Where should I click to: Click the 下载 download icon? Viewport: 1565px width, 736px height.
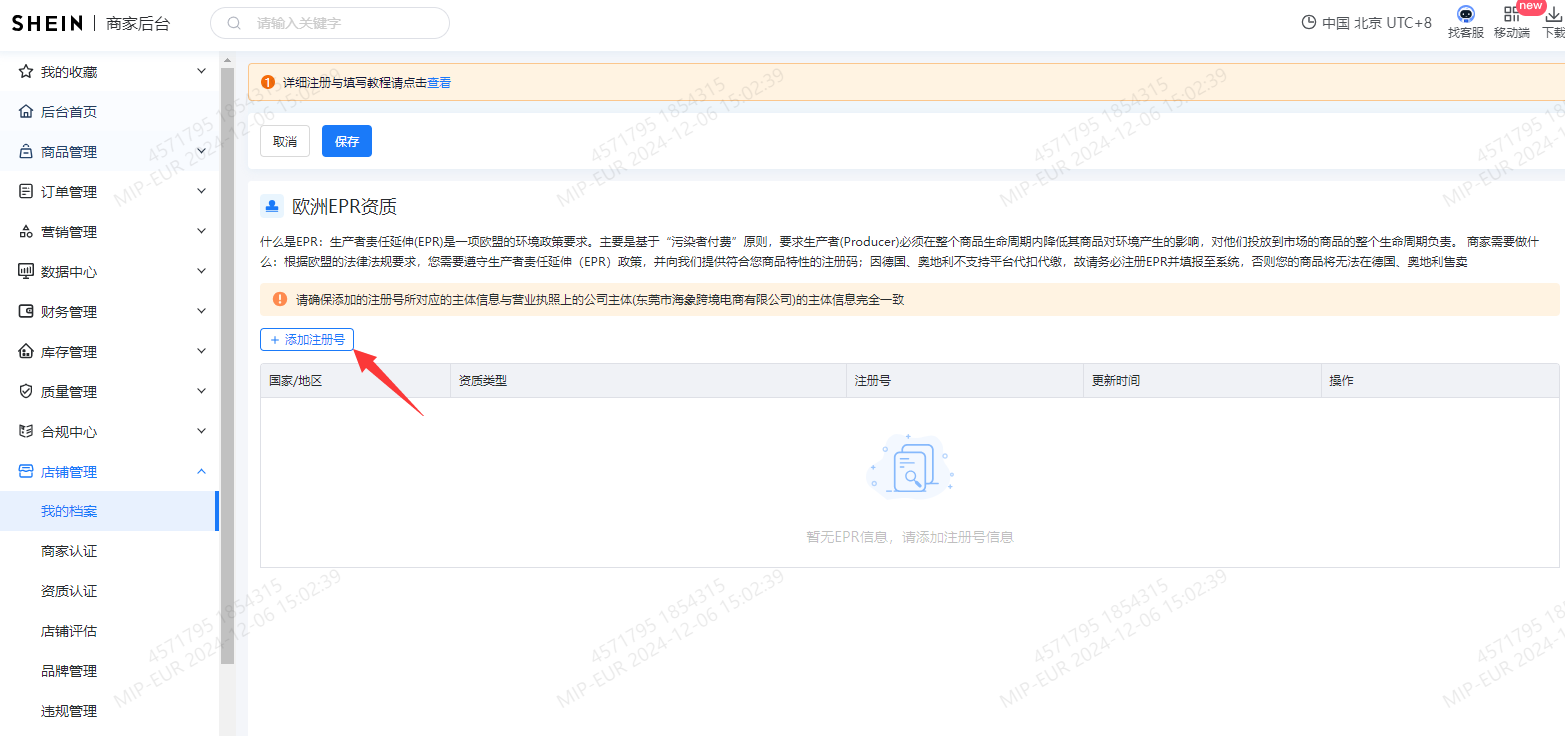point(1551,16)
